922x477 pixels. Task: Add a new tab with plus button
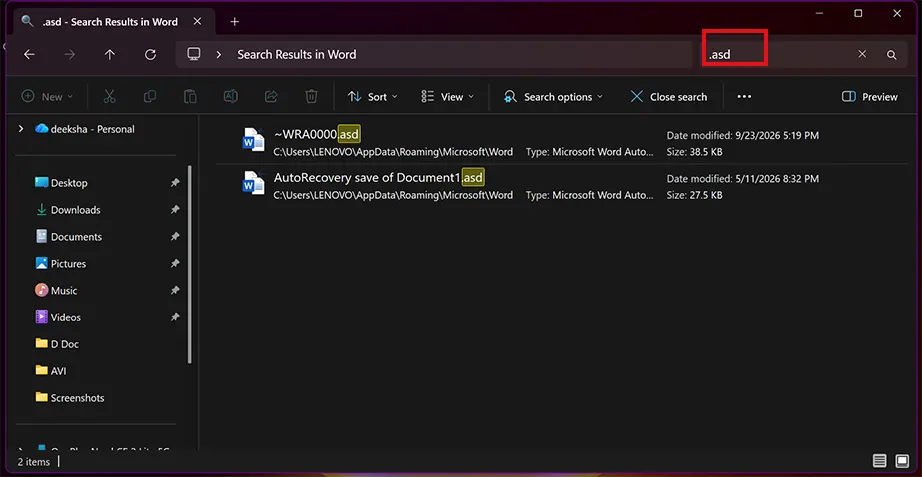click(235, 22)
